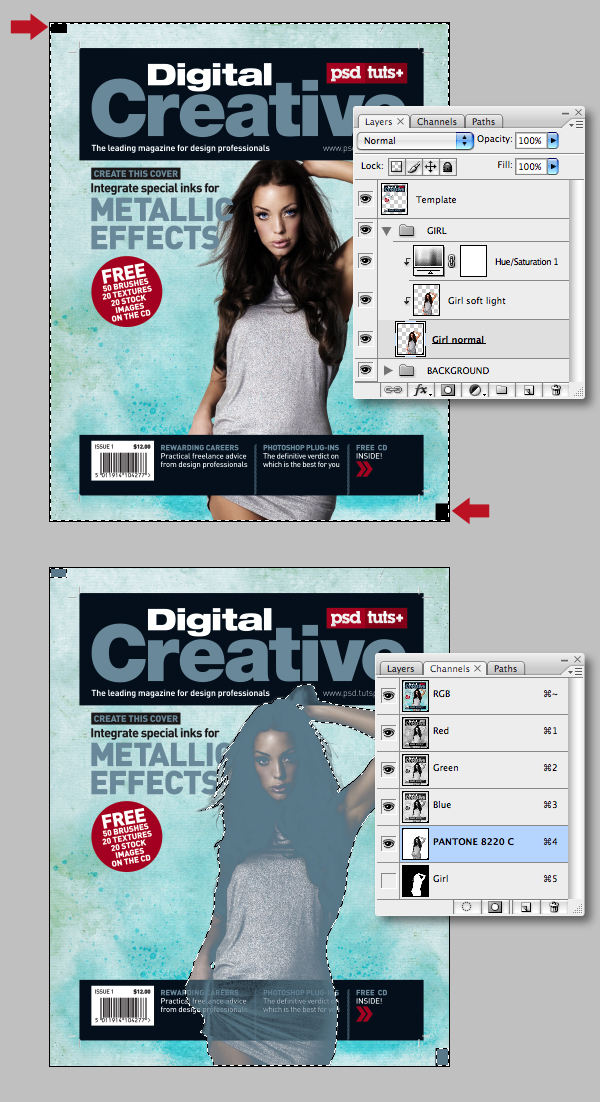This screenshot has width=600, height=1102.
Task: Select the Girl normal layer thumbnail
Action: [x=410, y=339]
